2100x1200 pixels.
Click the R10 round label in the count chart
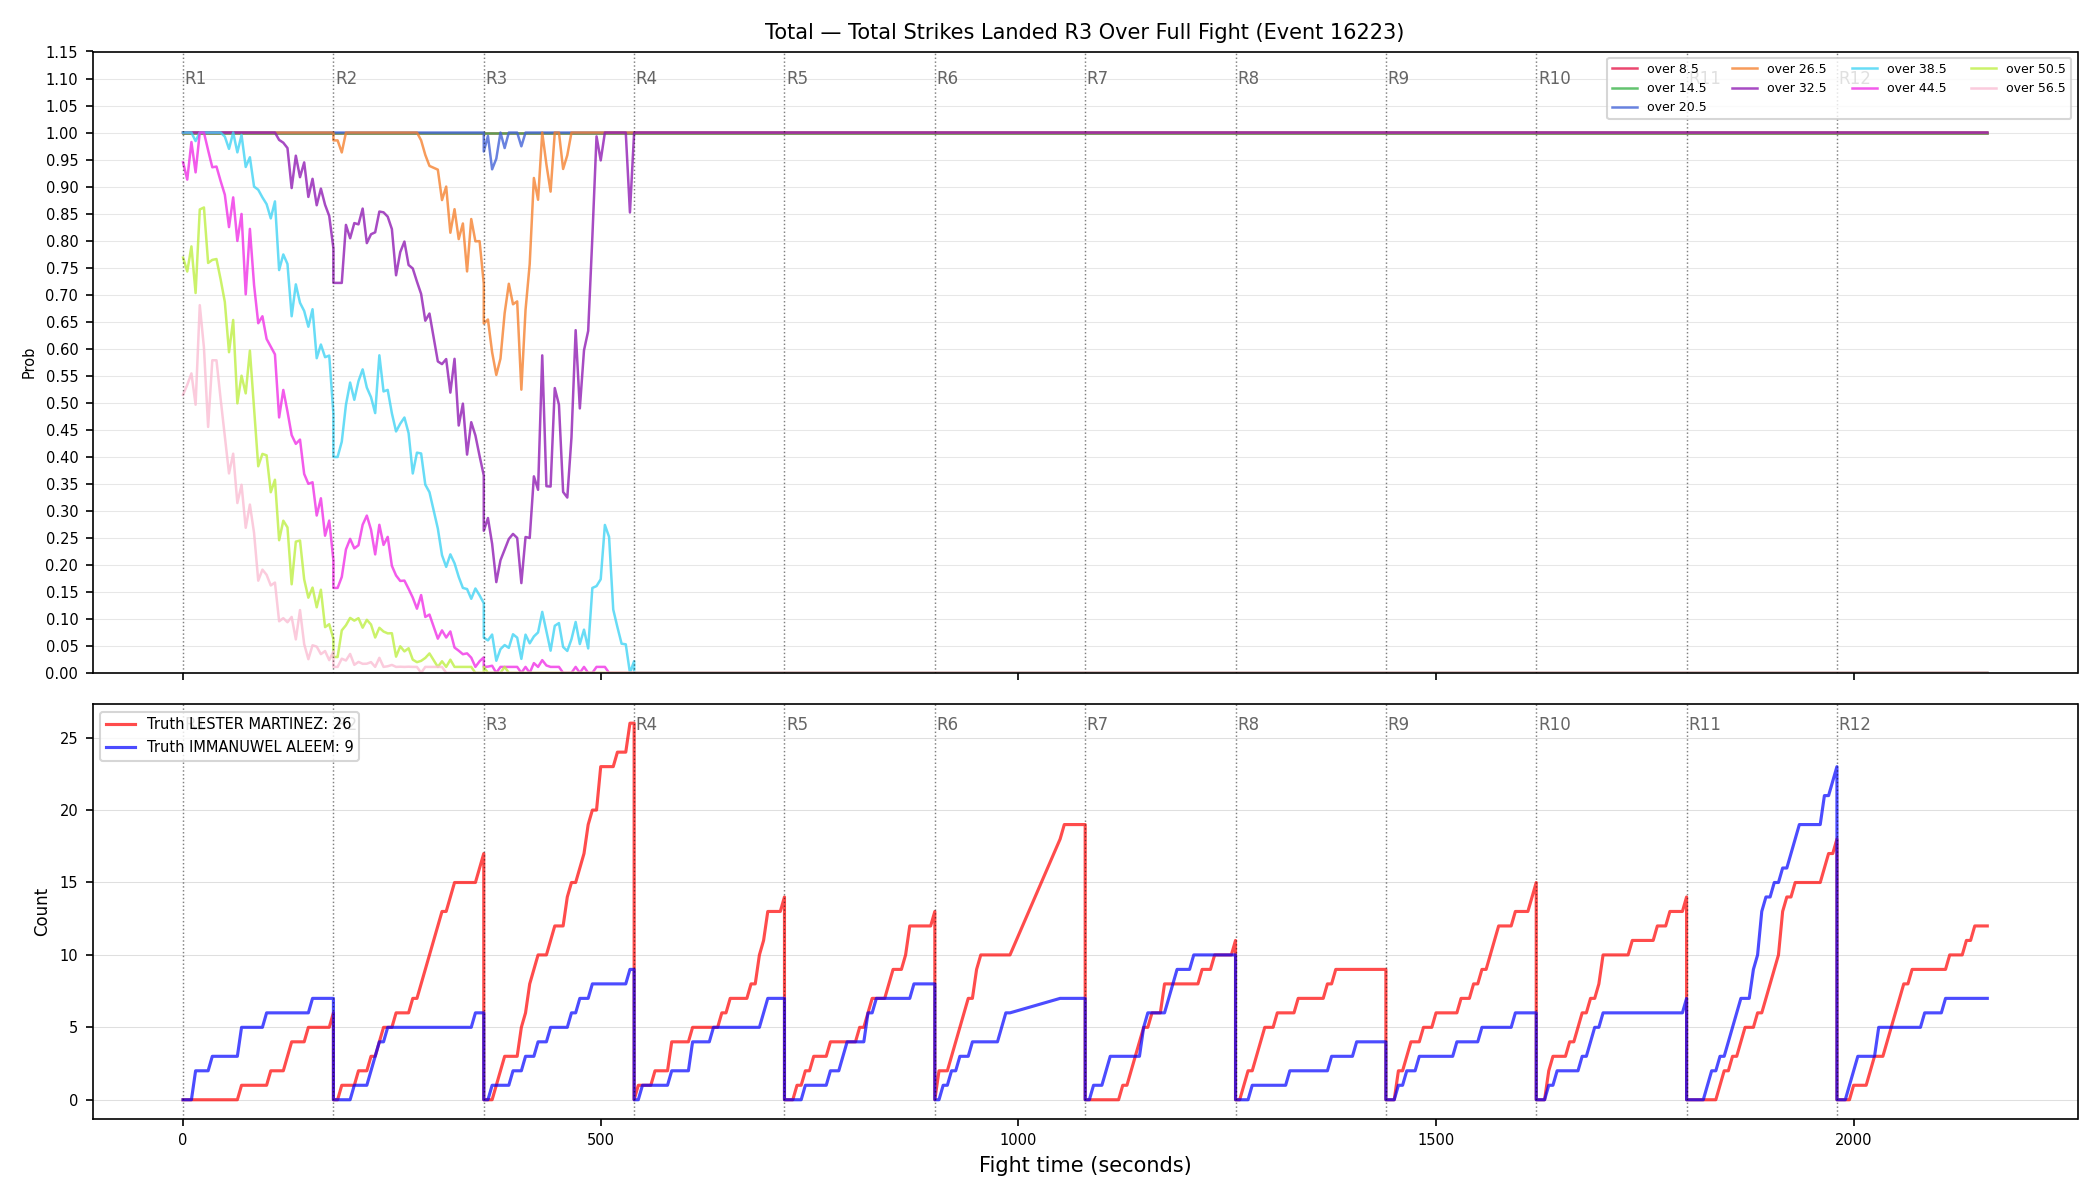pyautogui.click(x=1555, y=724)
